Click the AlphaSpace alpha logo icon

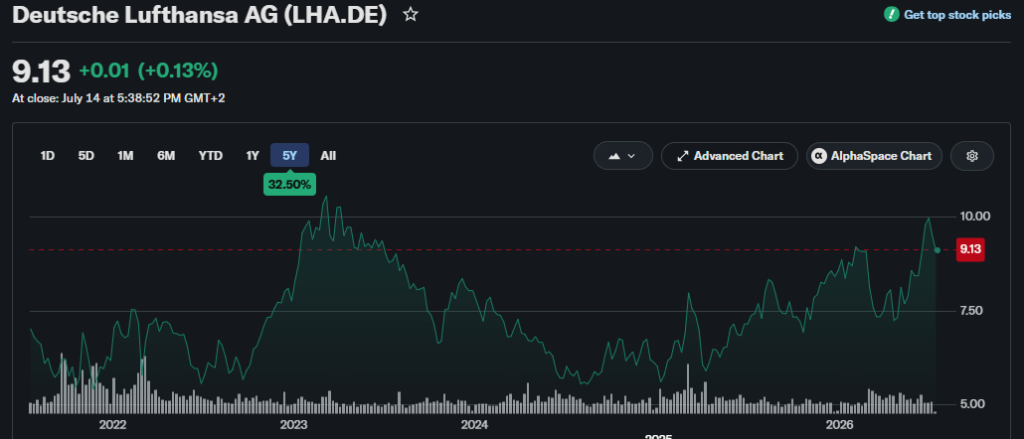tap(818, 156)
